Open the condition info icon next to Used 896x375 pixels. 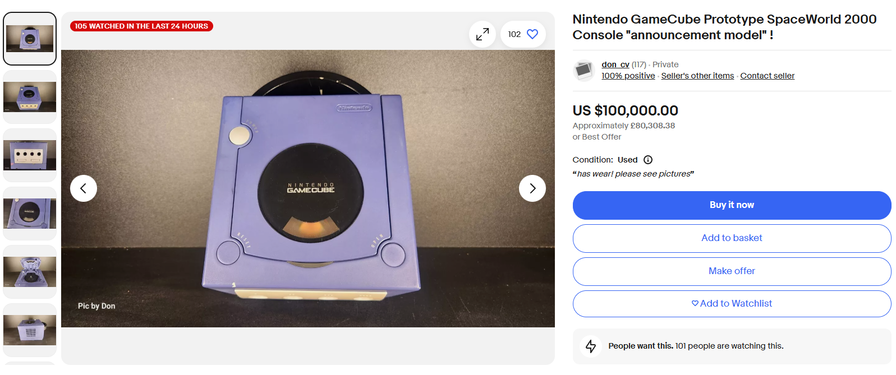pos(648,160)
